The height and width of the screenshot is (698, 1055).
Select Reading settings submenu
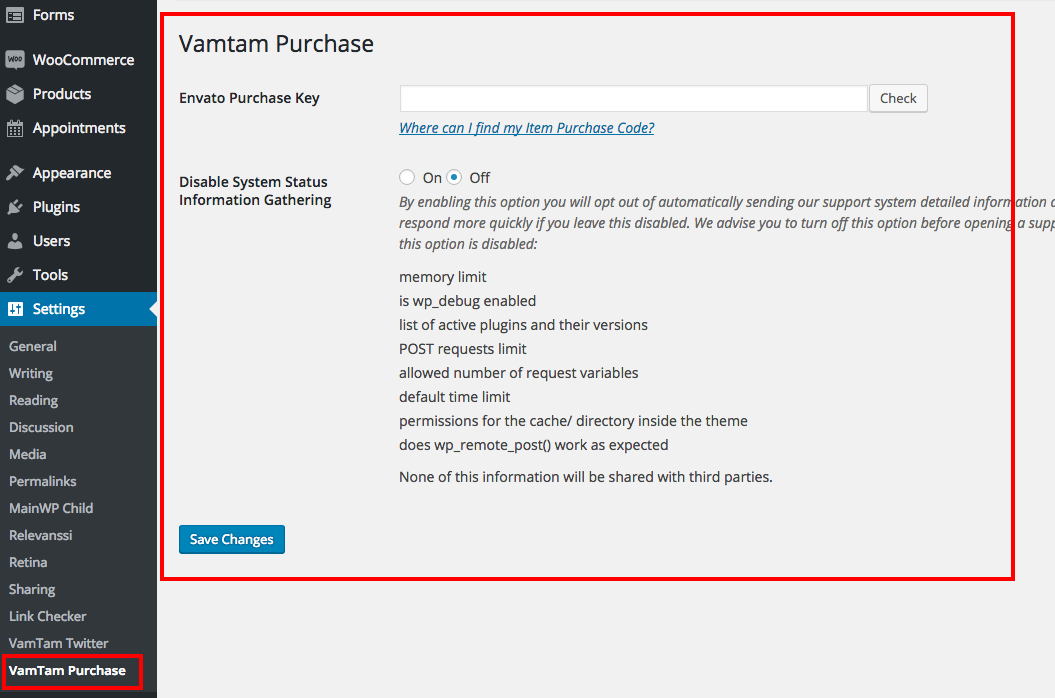(34, 400)
